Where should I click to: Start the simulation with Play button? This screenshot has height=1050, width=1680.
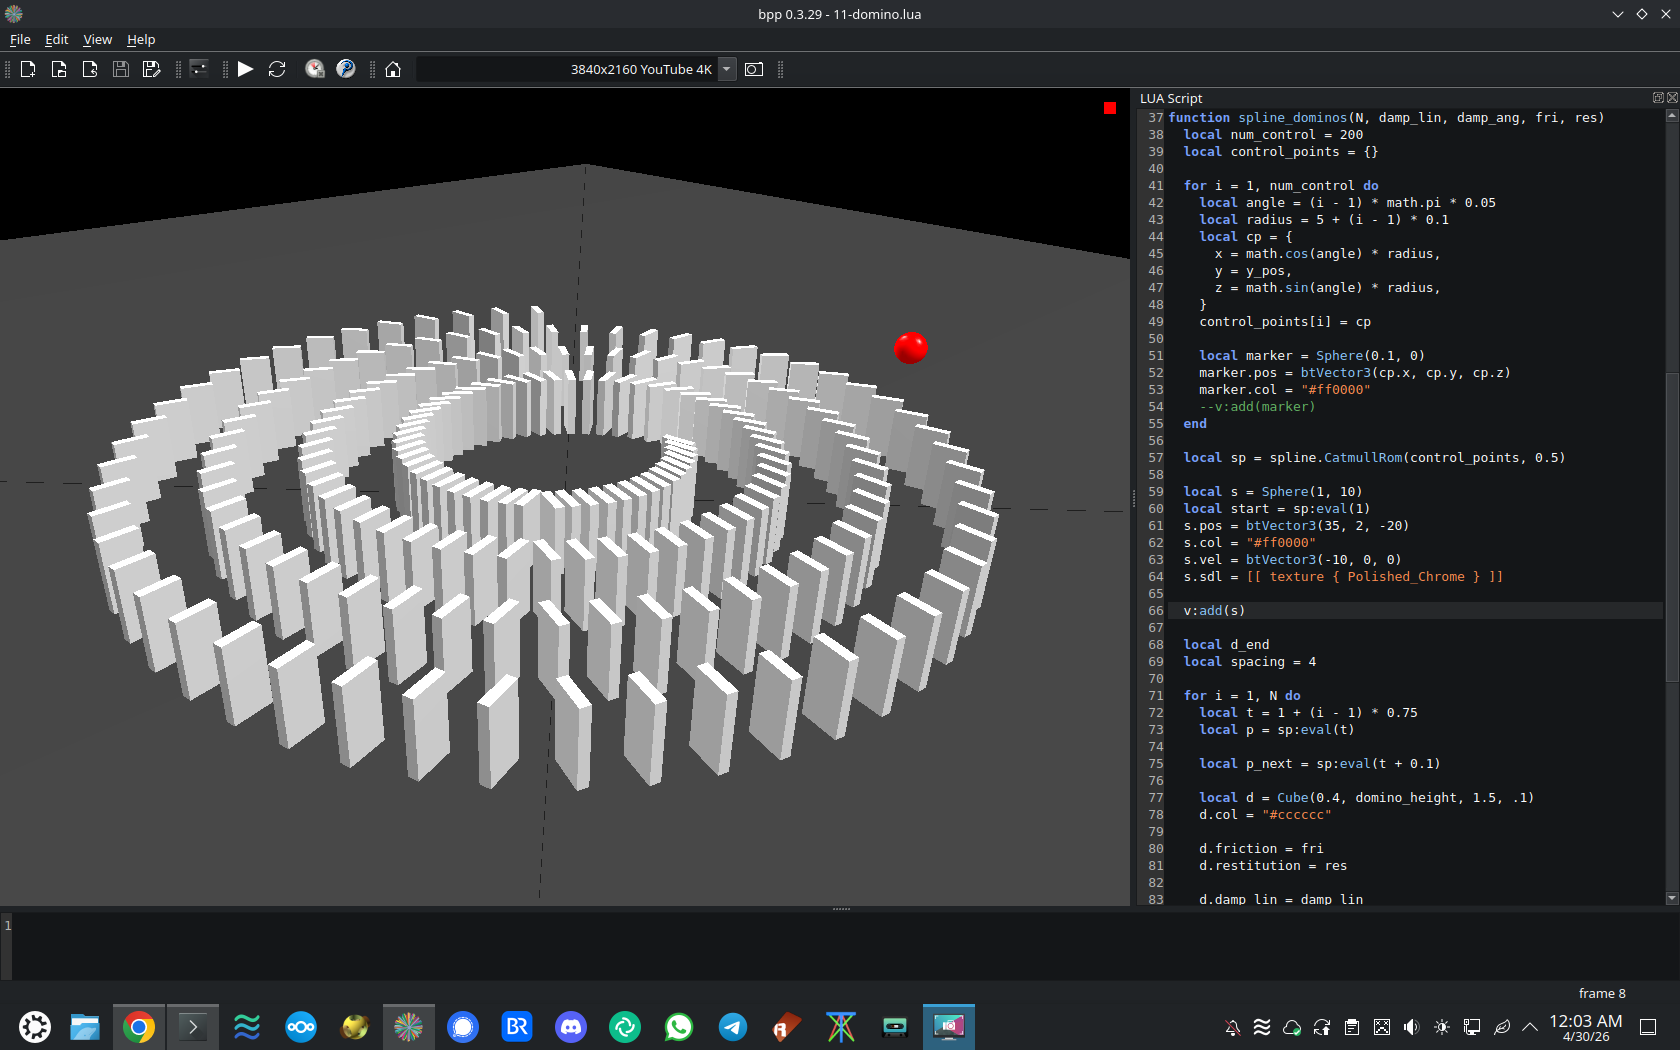(x=245, y=69)
